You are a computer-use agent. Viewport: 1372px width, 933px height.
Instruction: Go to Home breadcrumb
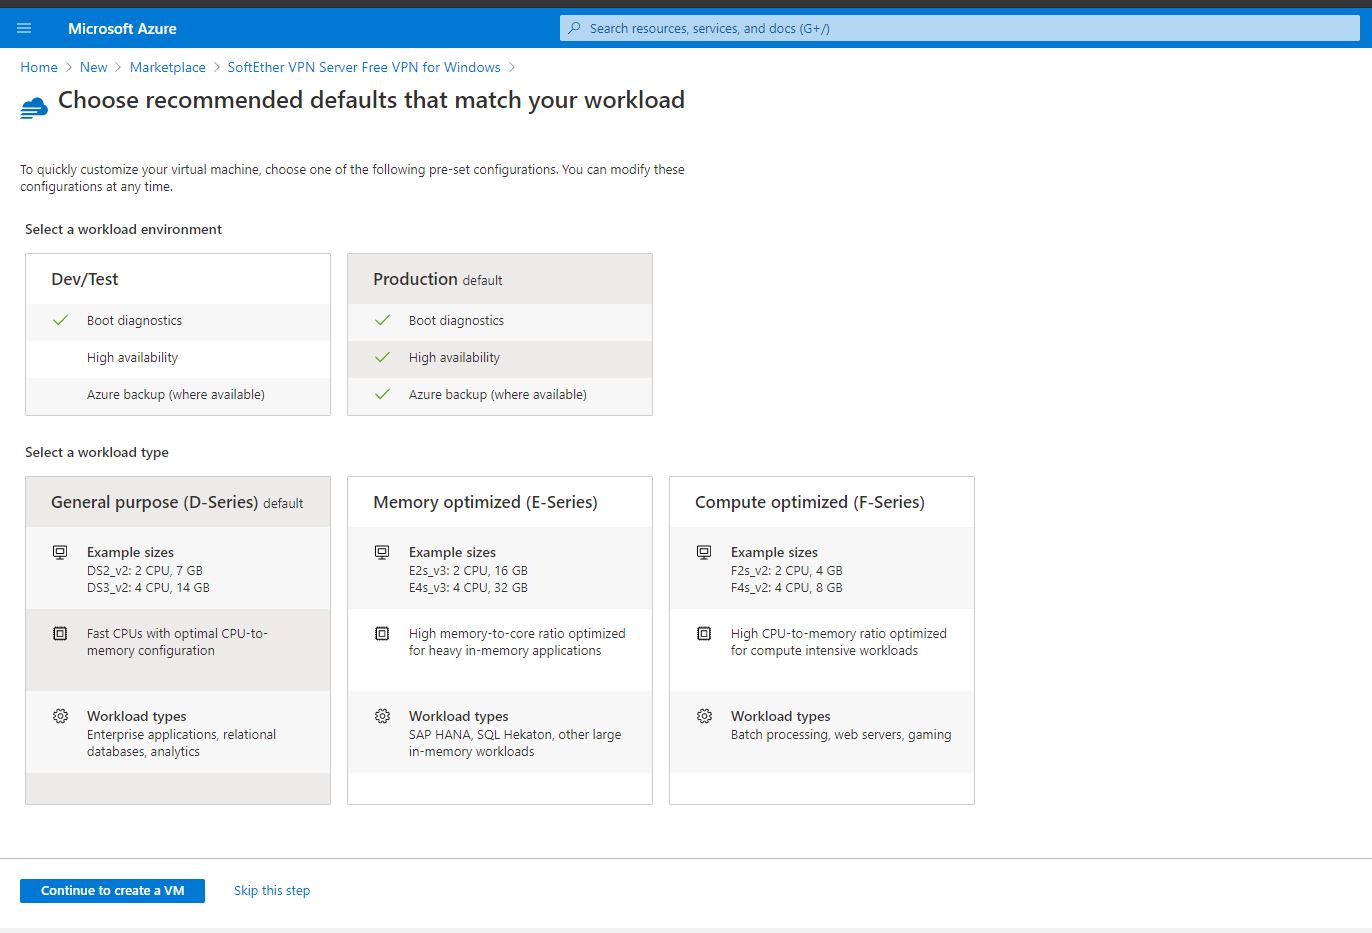tap(39, 67)
